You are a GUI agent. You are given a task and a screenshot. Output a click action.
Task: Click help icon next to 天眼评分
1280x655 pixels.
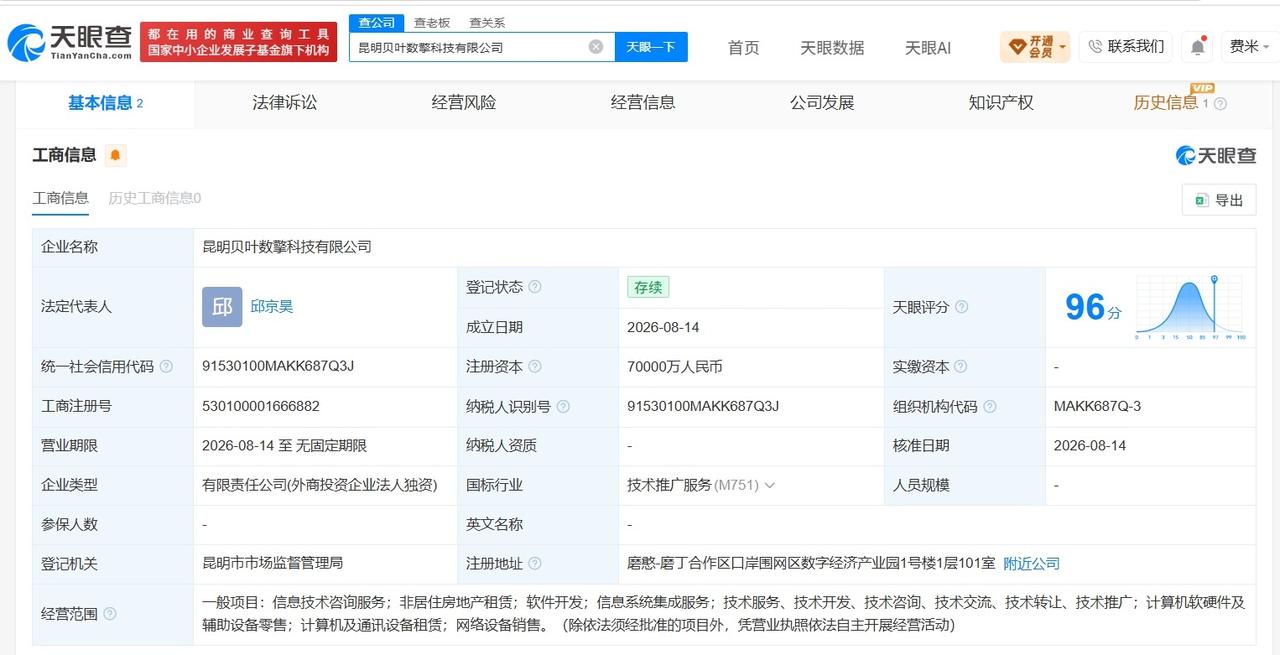(961, 307)
